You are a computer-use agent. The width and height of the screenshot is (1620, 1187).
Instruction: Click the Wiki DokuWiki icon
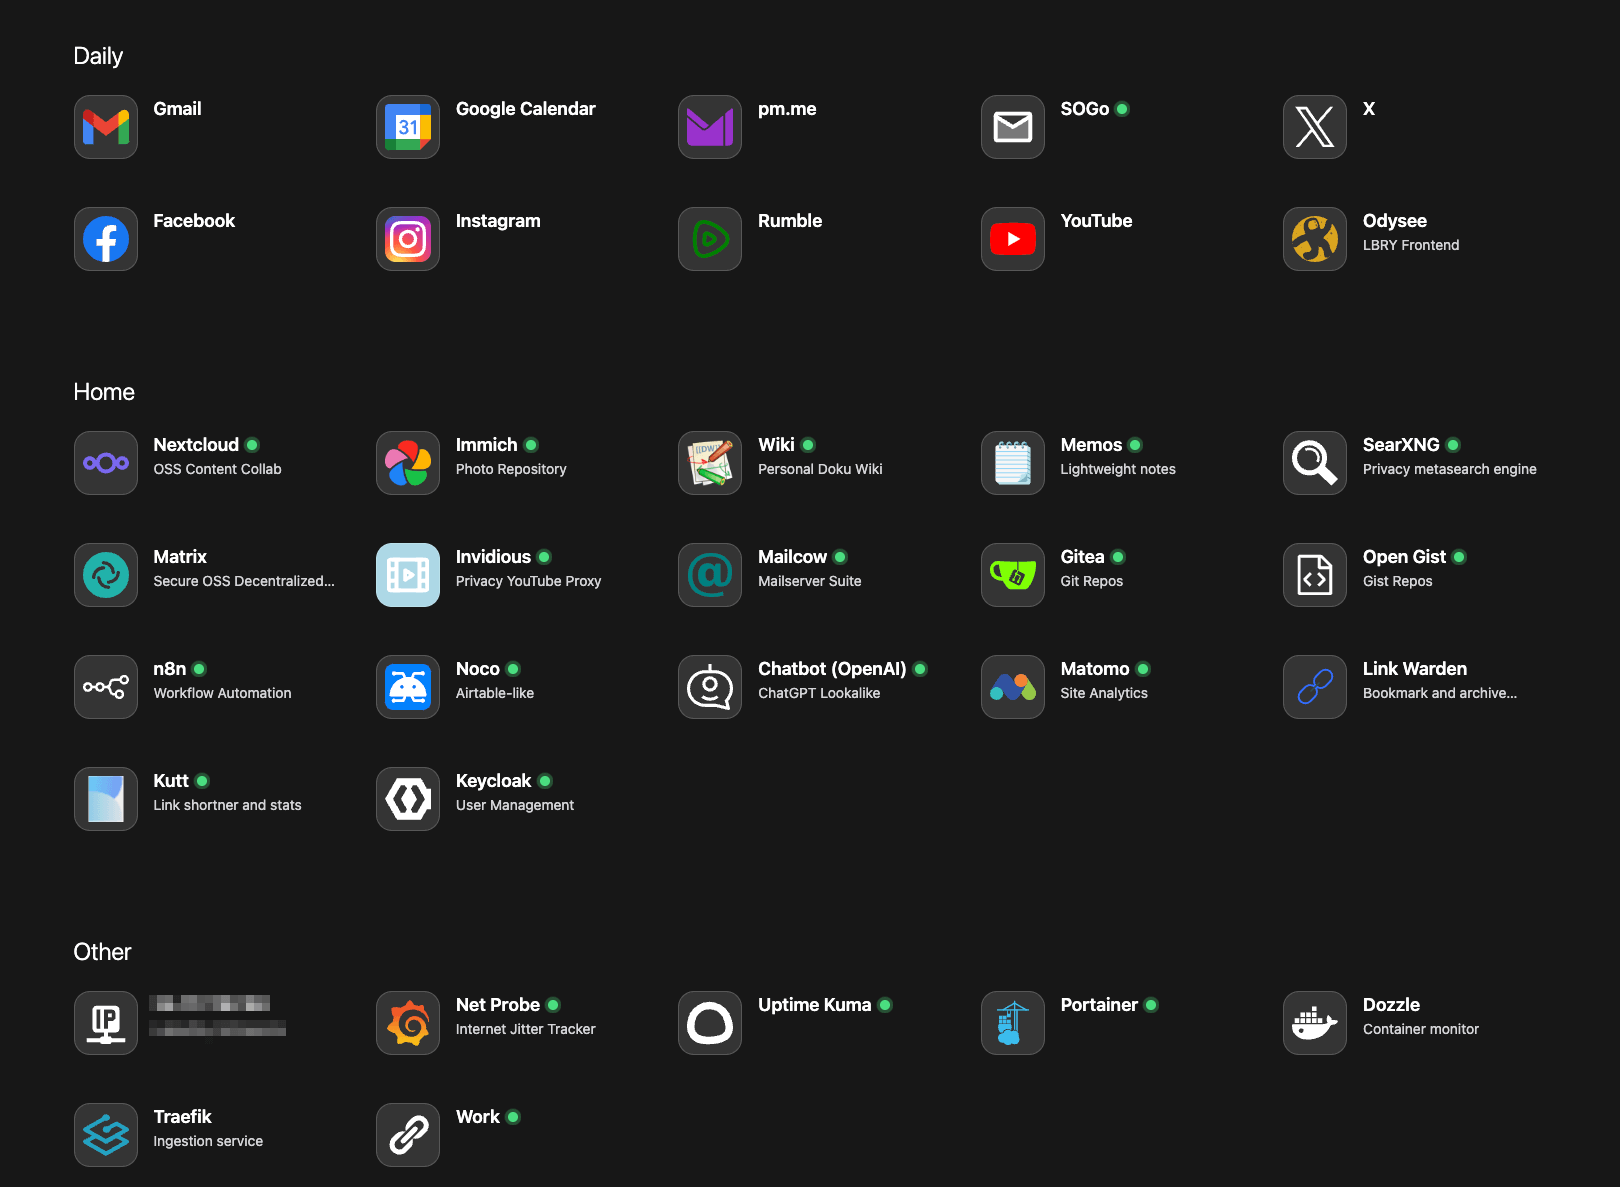click(x=710, y=463)
